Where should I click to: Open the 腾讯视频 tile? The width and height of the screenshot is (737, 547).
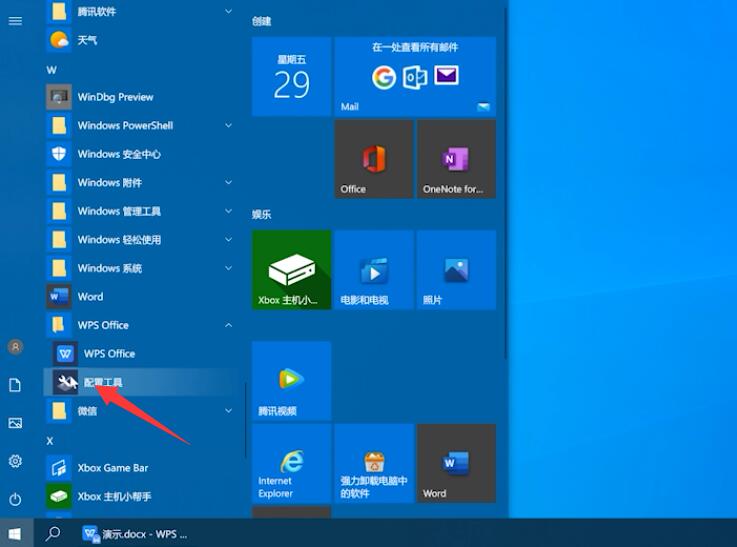[291, 381]
